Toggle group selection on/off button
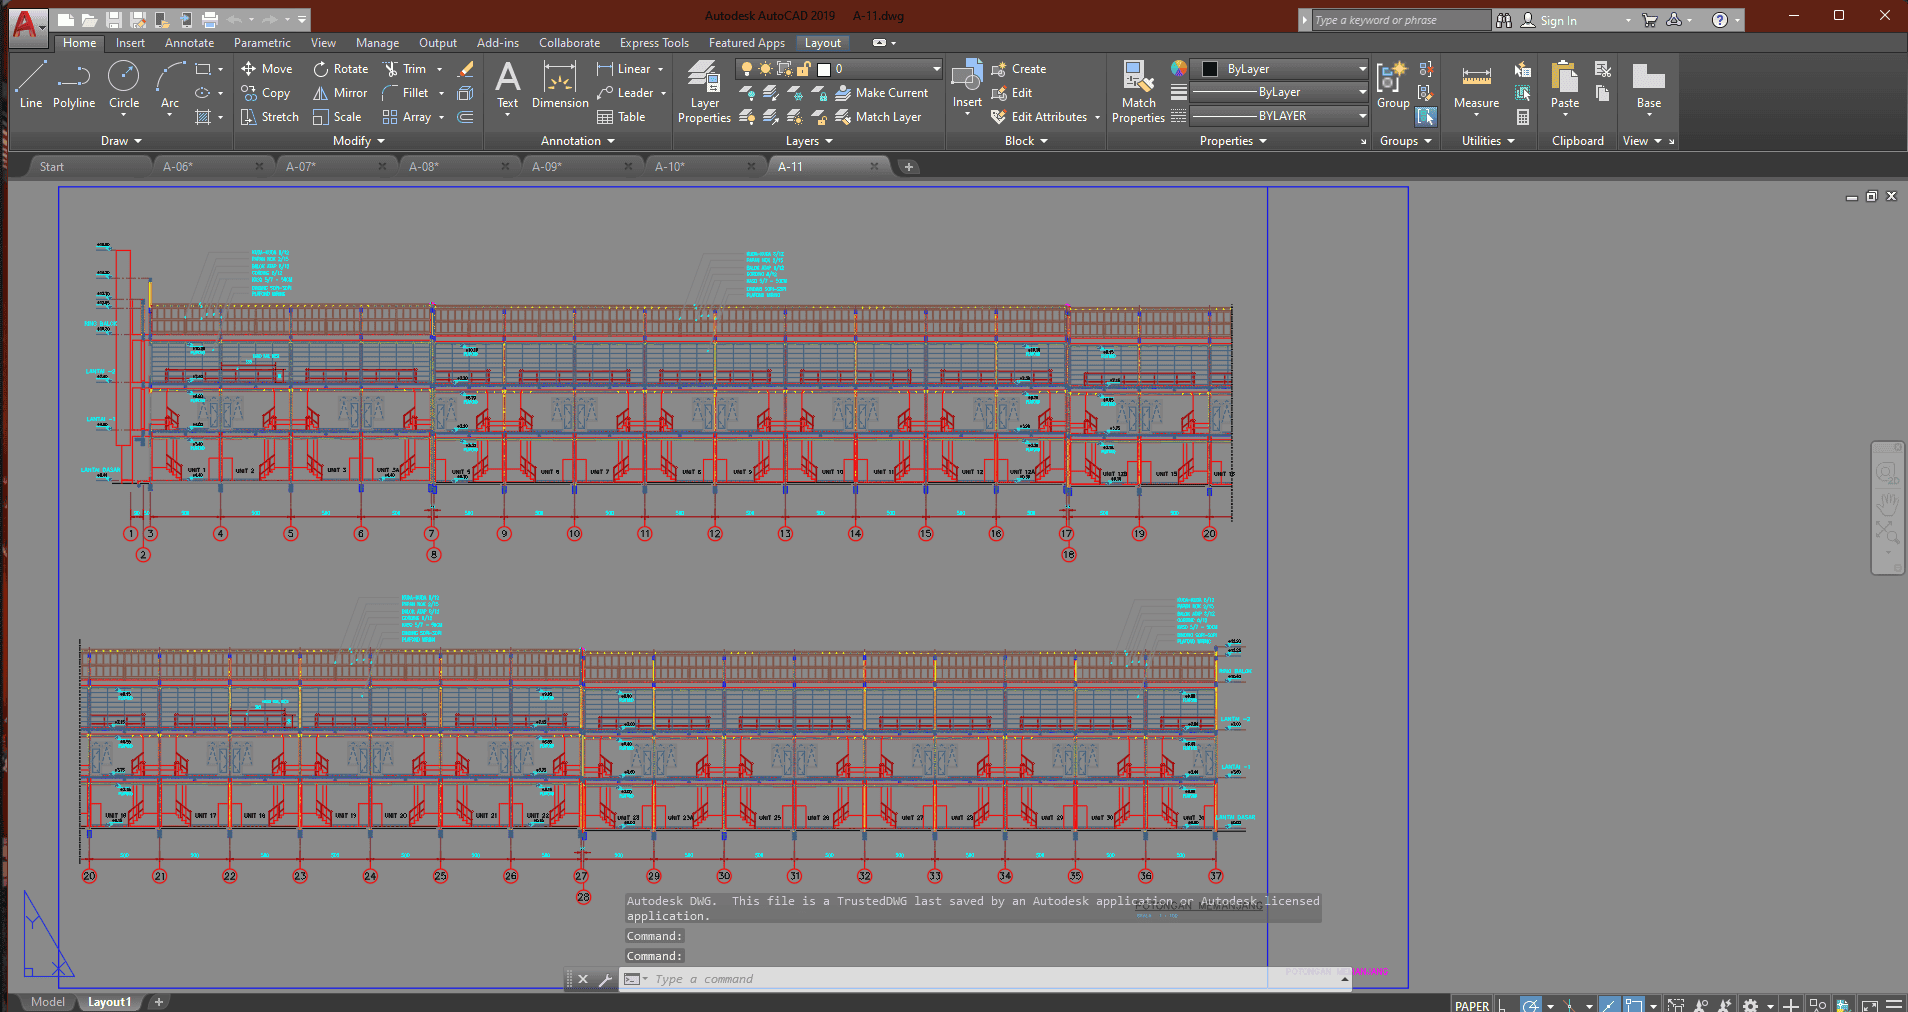 click(1426, 117)
